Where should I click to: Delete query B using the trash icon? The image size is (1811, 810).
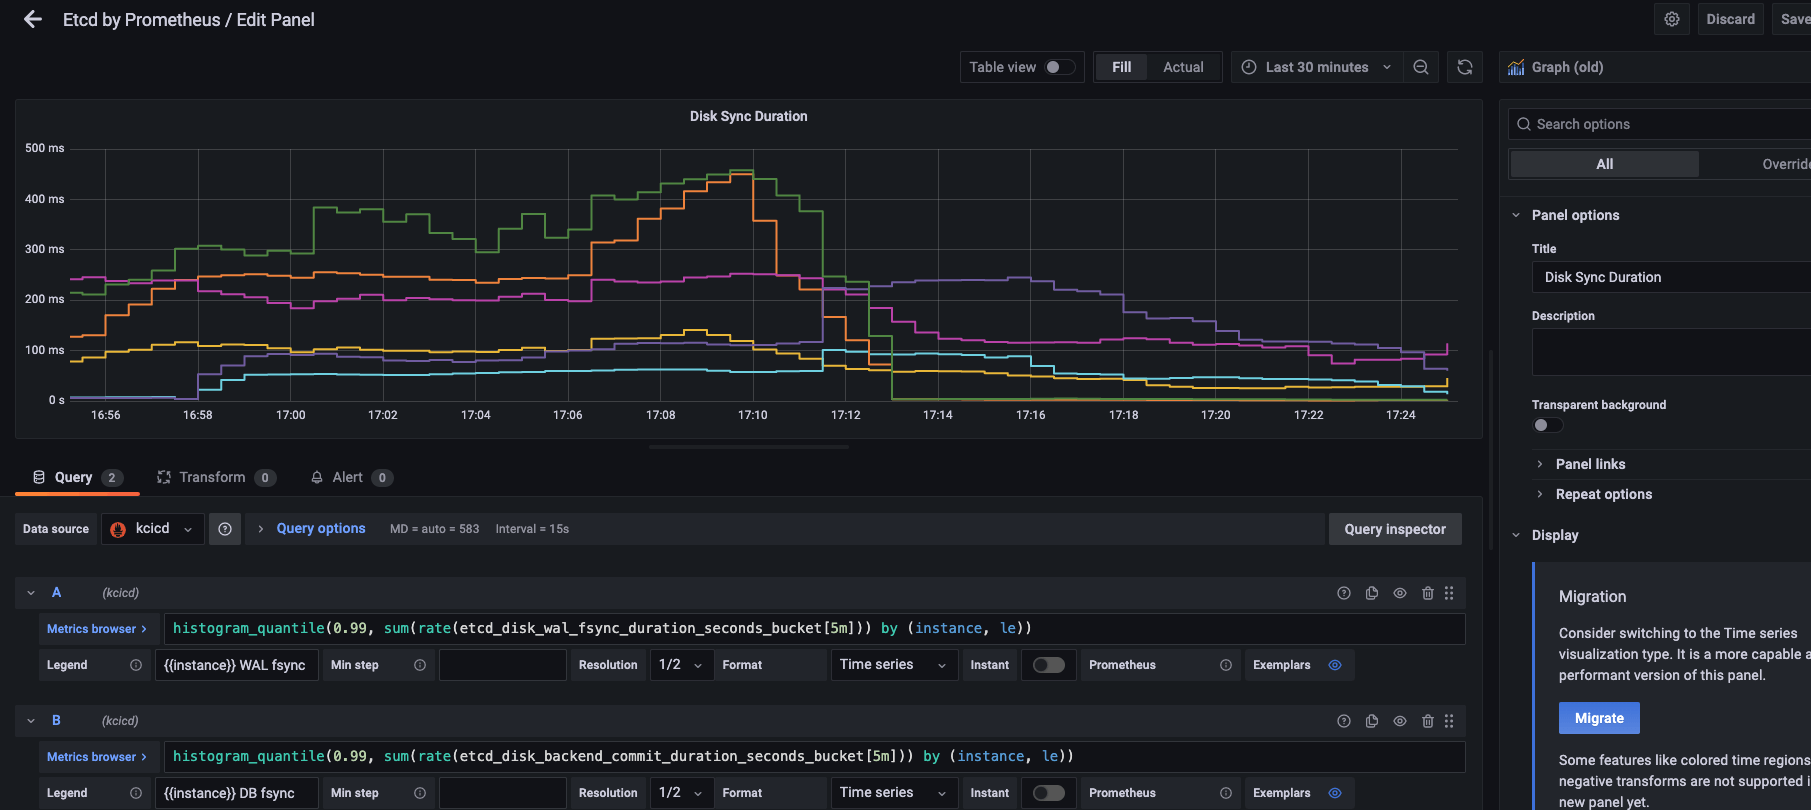coord(1428,721)
